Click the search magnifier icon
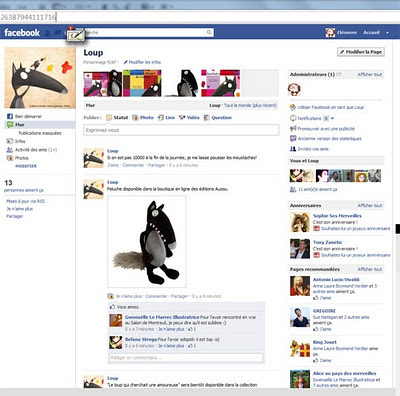 tap(209, 32)
